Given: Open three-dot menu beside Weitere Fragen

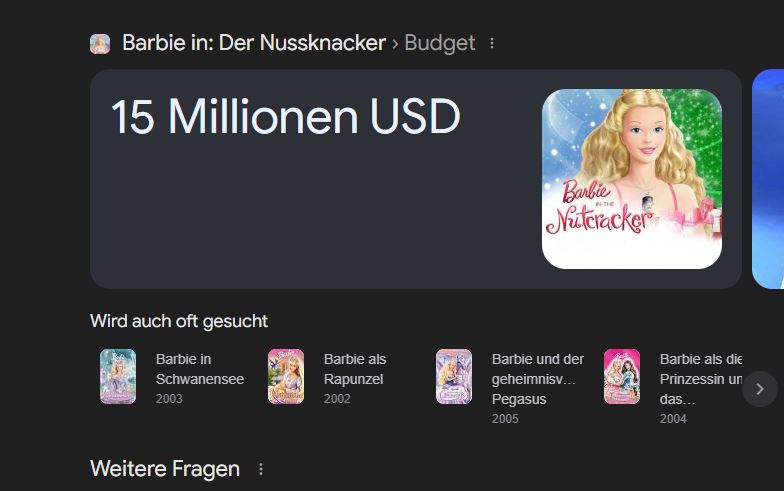Looking at the screenshot, I should (x=261, y=469).
